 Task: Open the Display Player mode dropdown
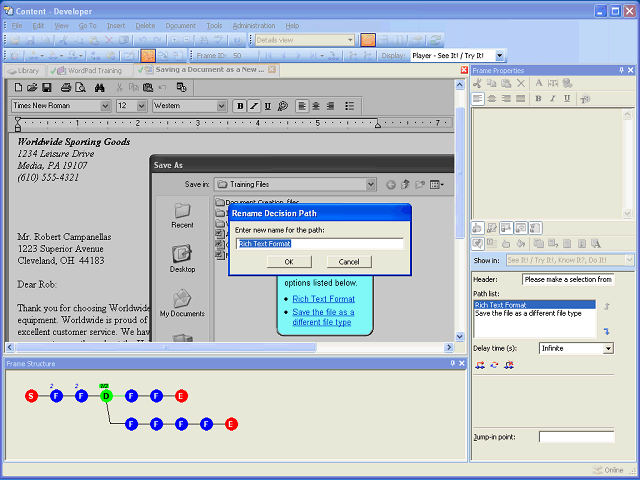tap(500, 56)
